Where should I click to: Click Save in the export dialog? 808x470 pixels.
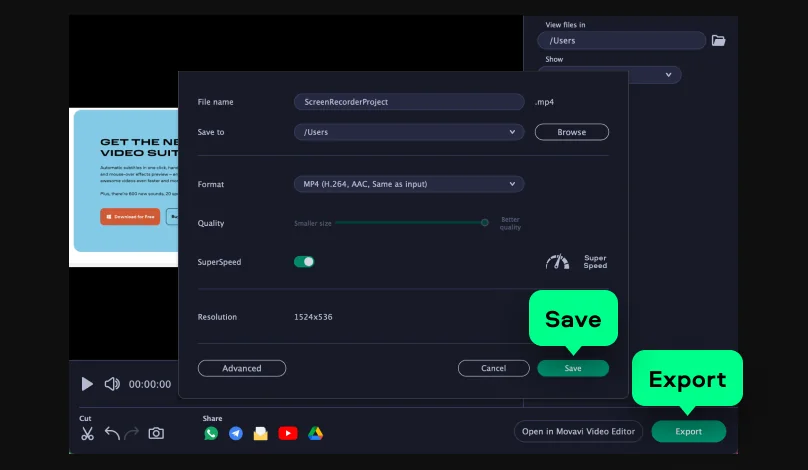pos(573,368)
